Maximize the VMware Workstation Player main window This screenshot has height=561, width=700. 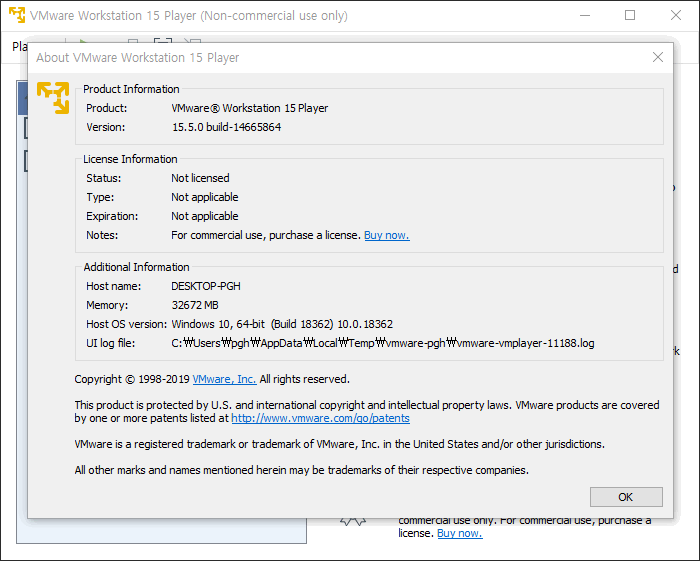630,15
